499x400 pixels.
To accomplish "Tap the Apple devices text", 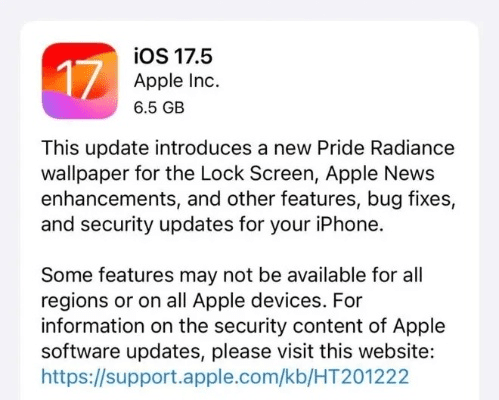I will [x=258, y=301].
